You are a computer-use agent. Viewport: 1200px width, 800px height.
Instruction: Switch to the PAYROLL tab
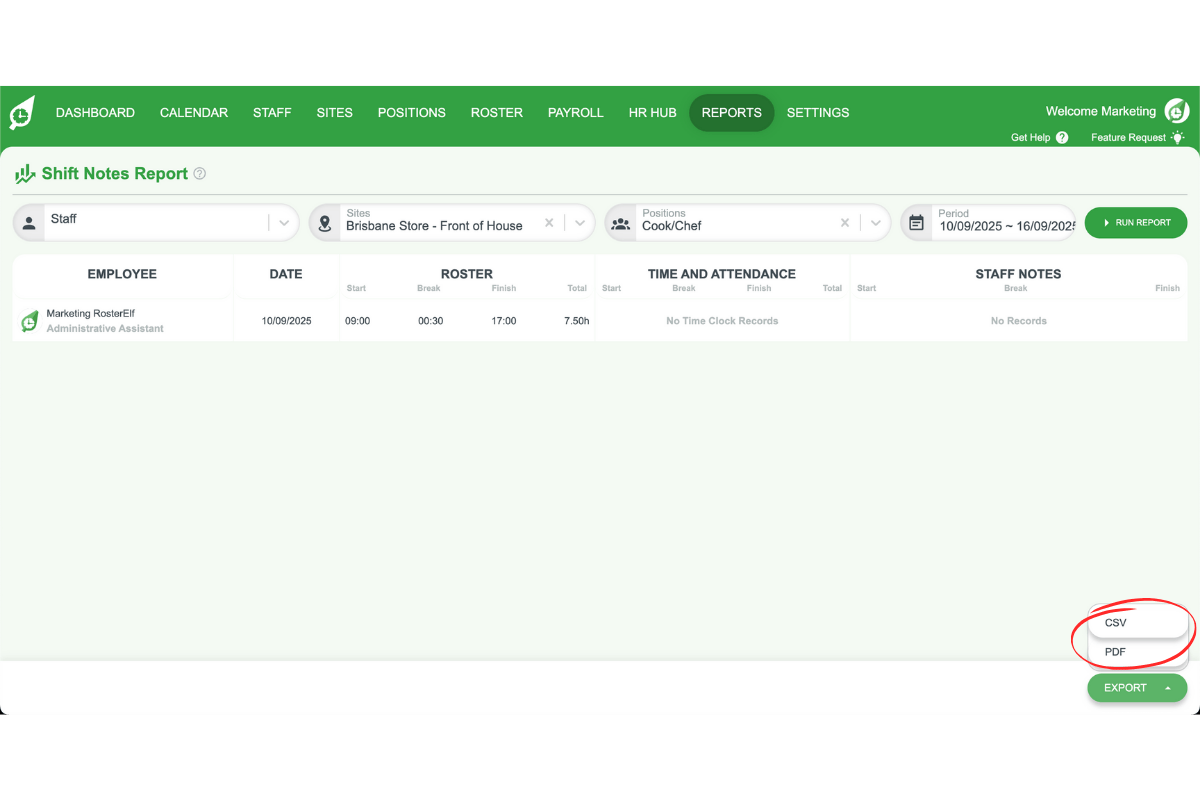tap(575, 112)
